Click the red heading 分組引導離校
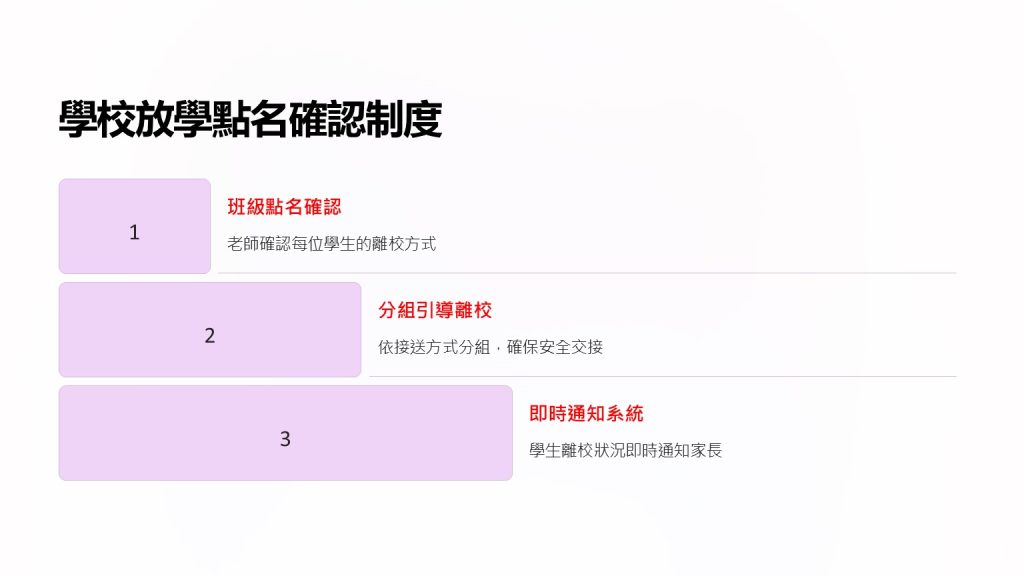1024x576 pixels. pyautogui.click(x=435, y=310)
